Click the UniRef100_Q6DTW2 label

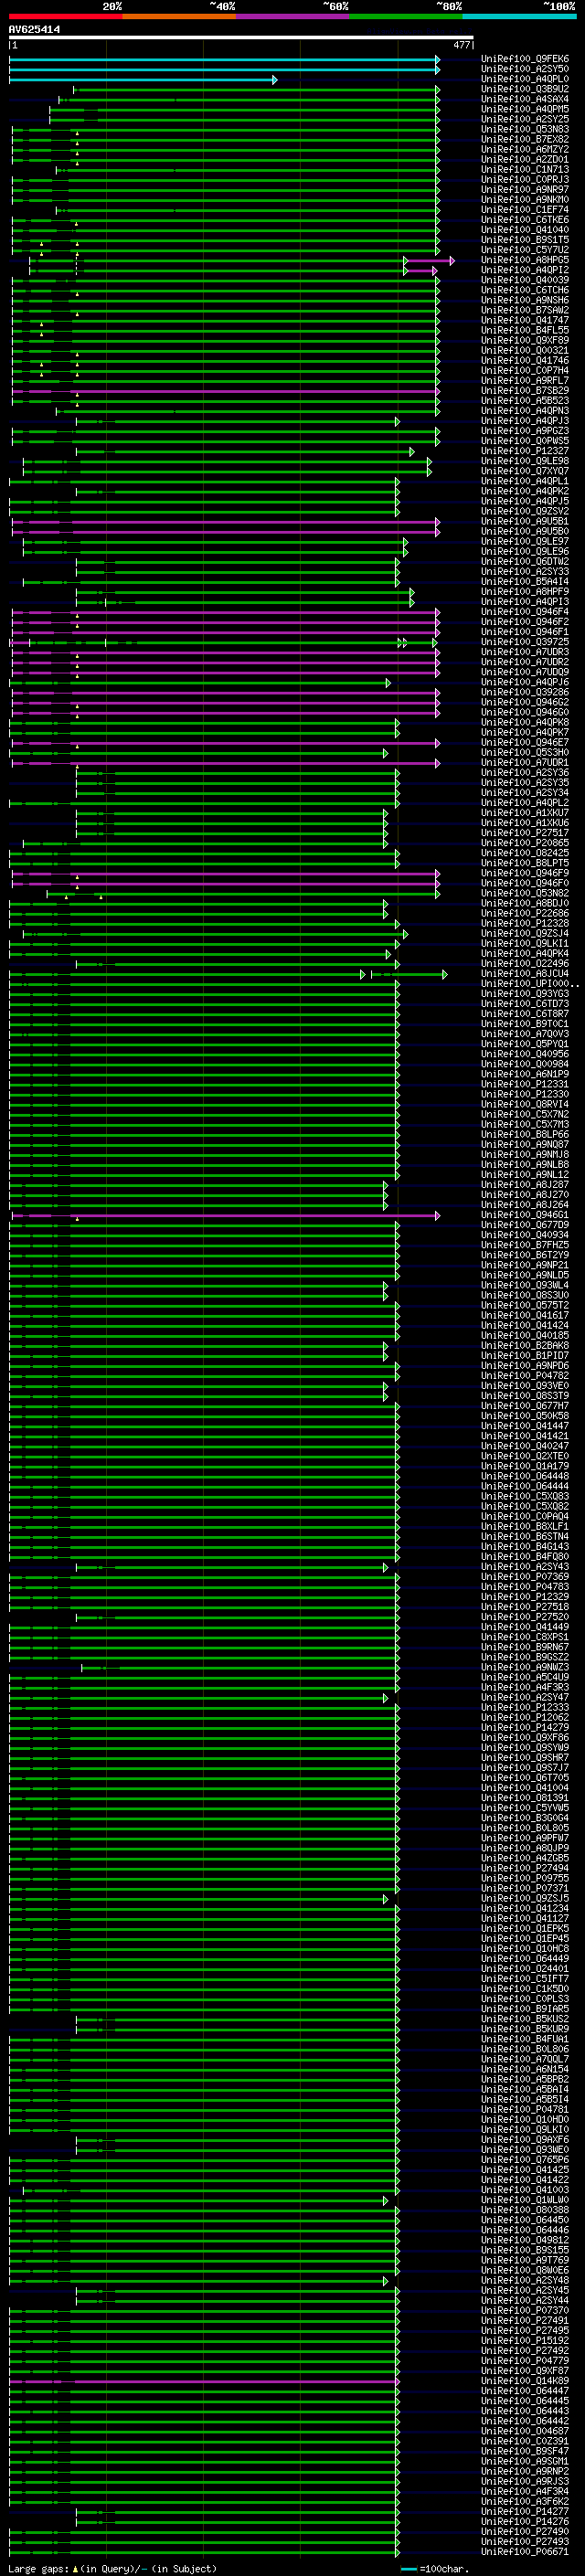(524, 562)
